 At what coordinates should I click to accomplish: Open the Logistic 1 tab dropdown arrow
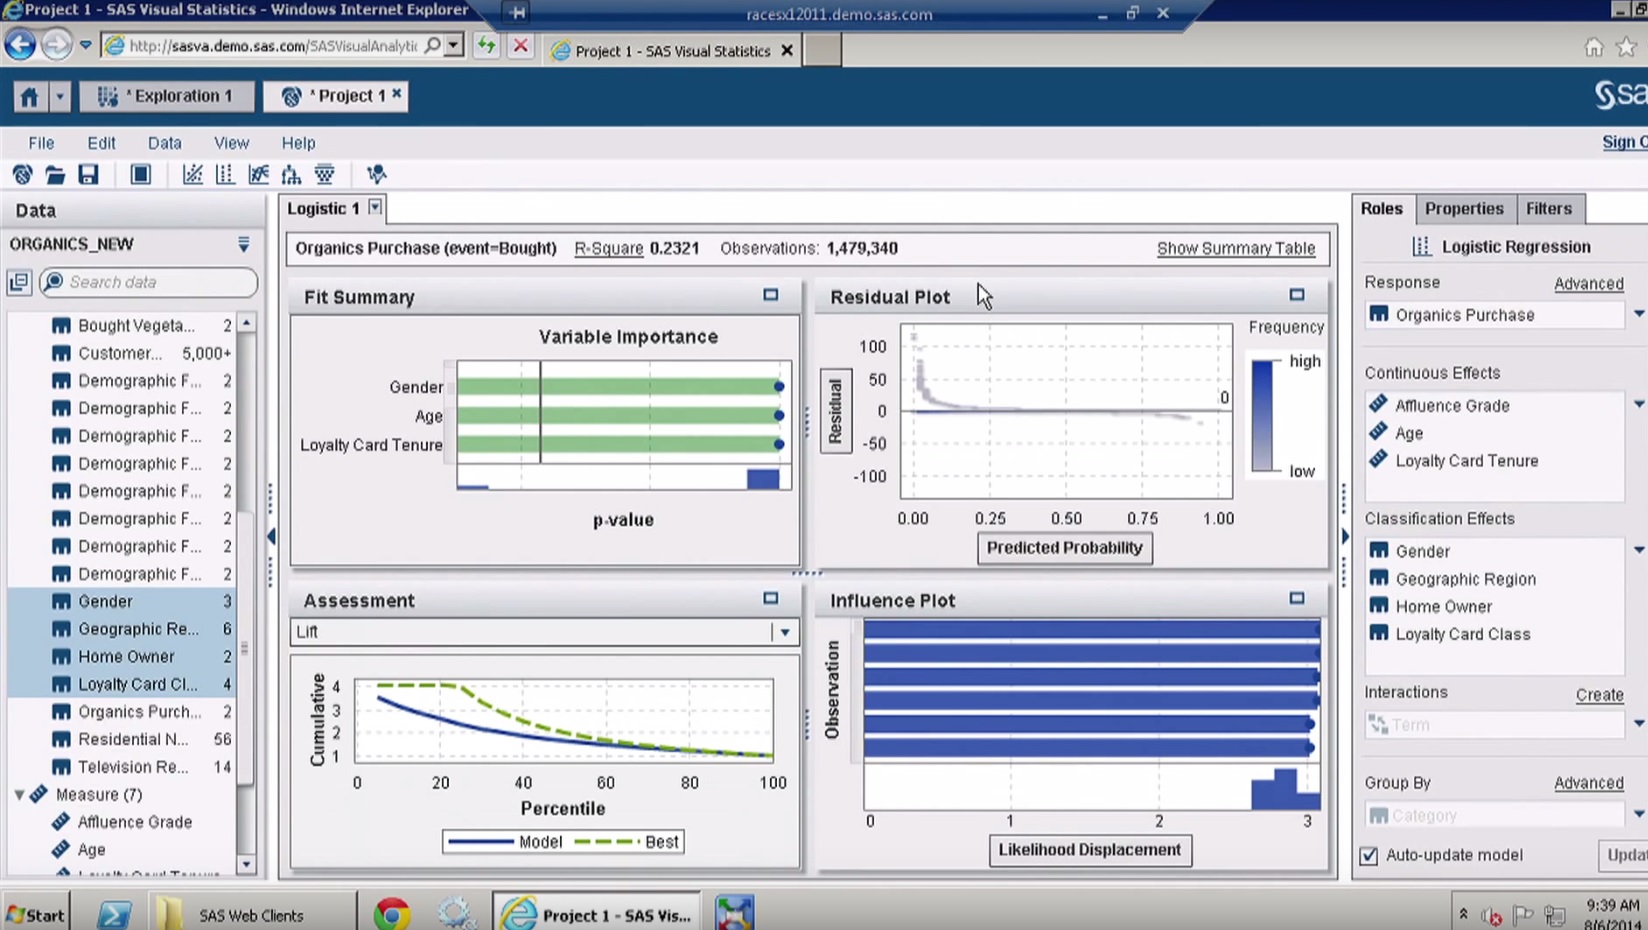[375, 208]
